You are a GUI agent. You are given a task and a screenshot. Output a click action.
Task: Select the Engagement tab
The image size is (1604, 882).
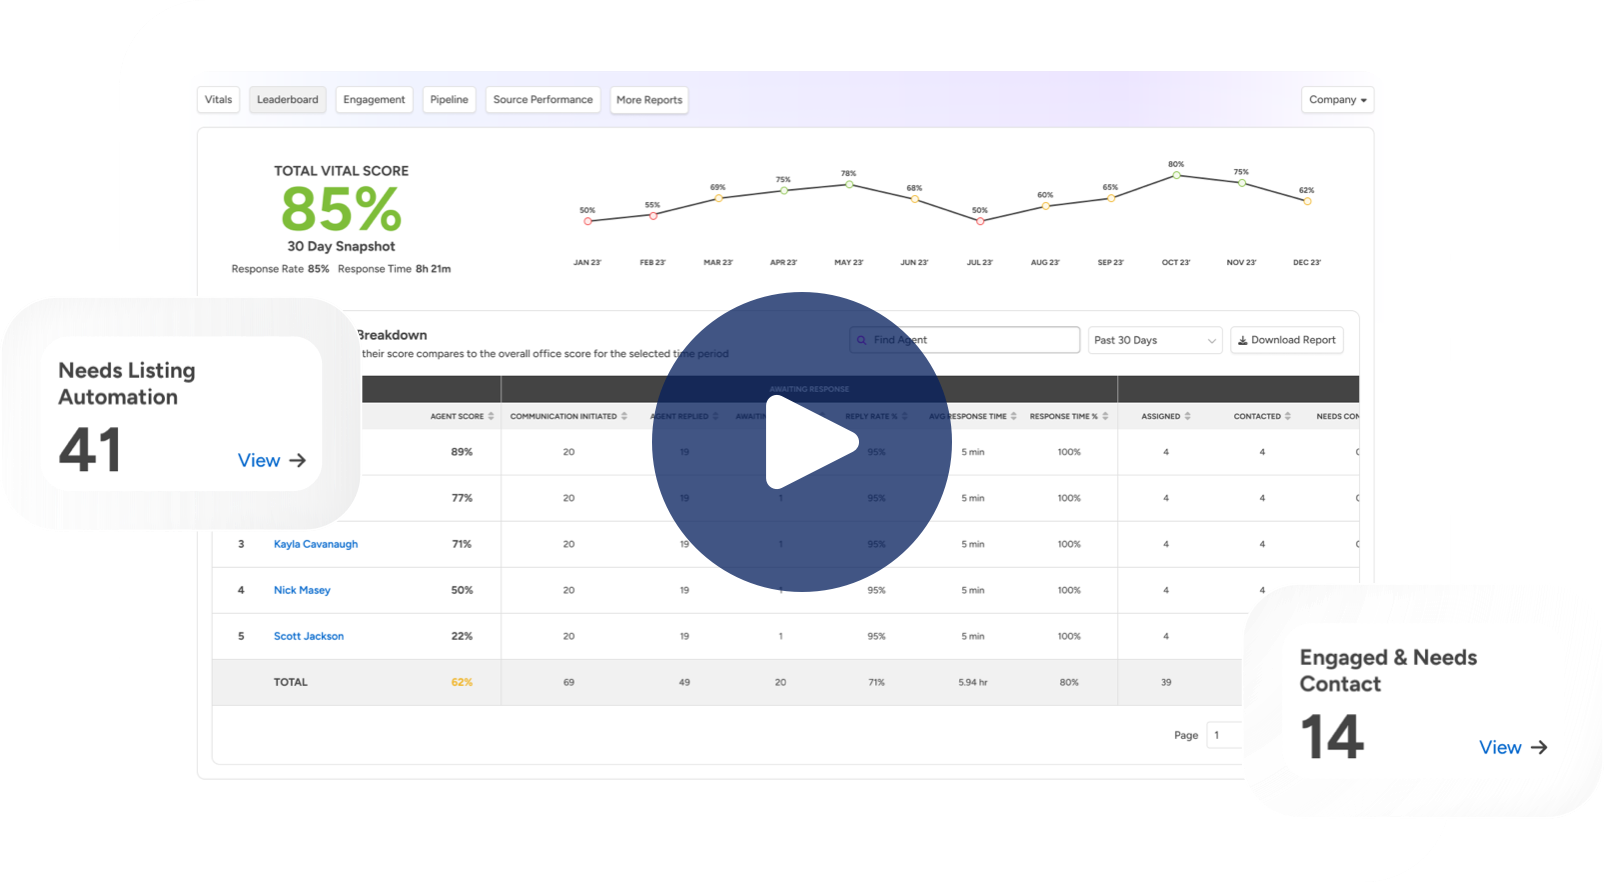(374, 100)
